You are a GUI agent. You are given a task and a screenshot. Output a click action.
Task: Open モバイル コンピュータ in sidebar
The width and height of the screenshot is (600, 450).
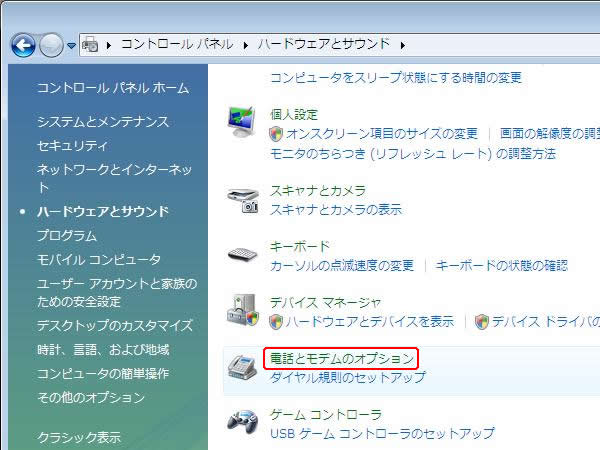pos(99,259)
